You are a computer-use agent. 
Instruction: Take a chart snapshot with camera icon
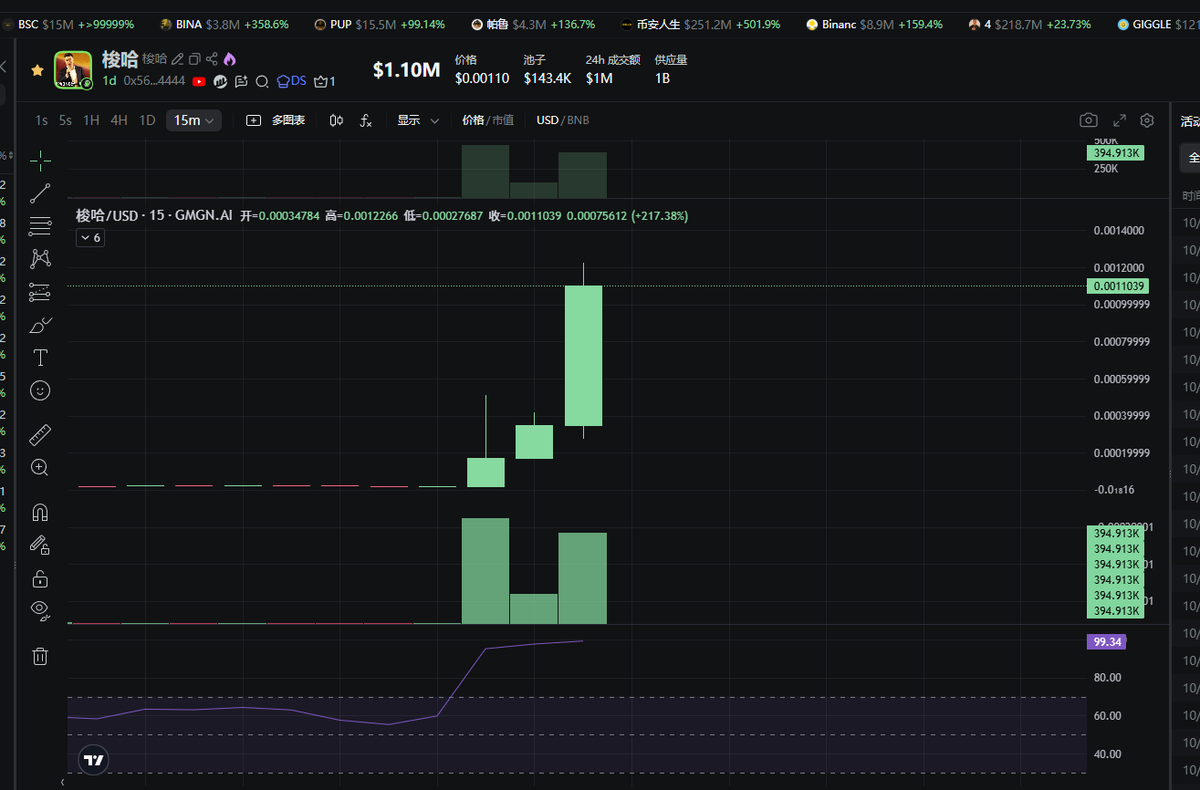[x=1088, y=120]
